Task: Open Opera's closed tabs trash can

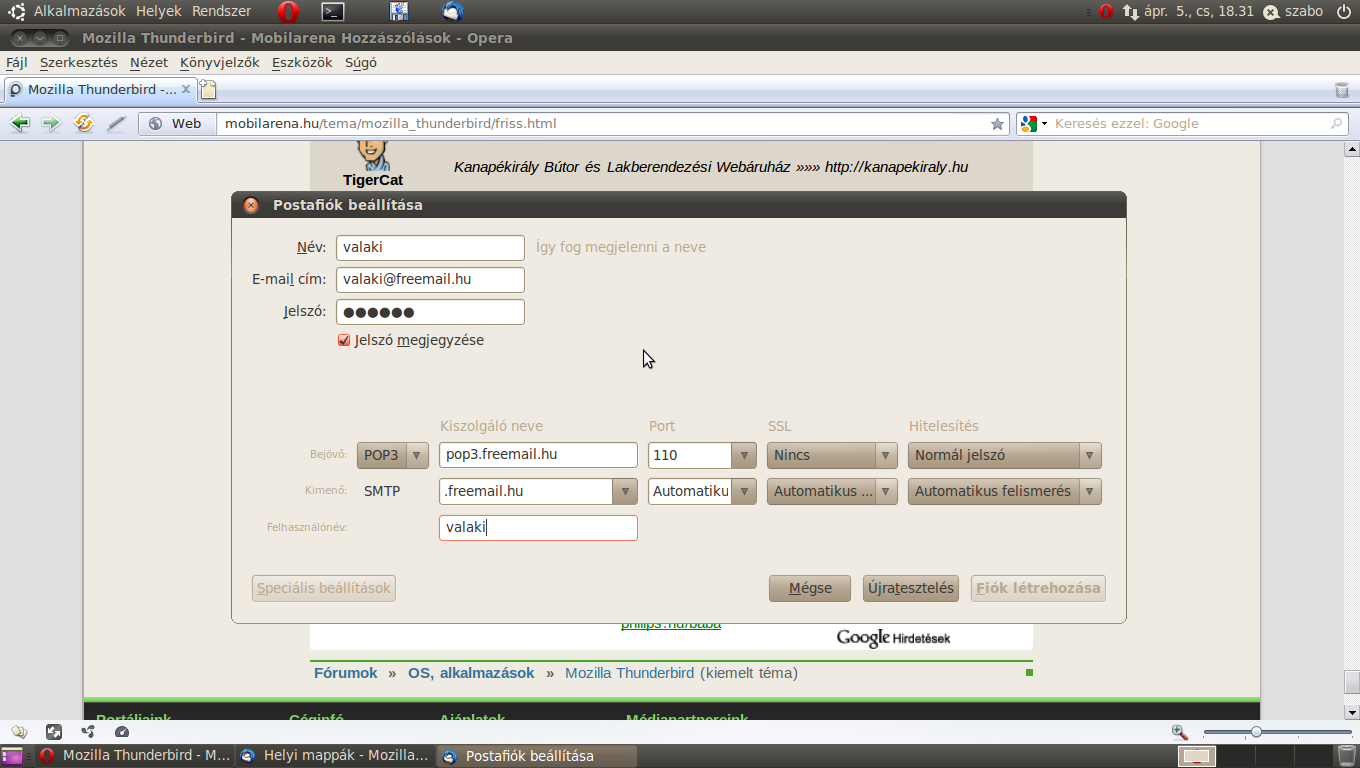Action: 1342,90
